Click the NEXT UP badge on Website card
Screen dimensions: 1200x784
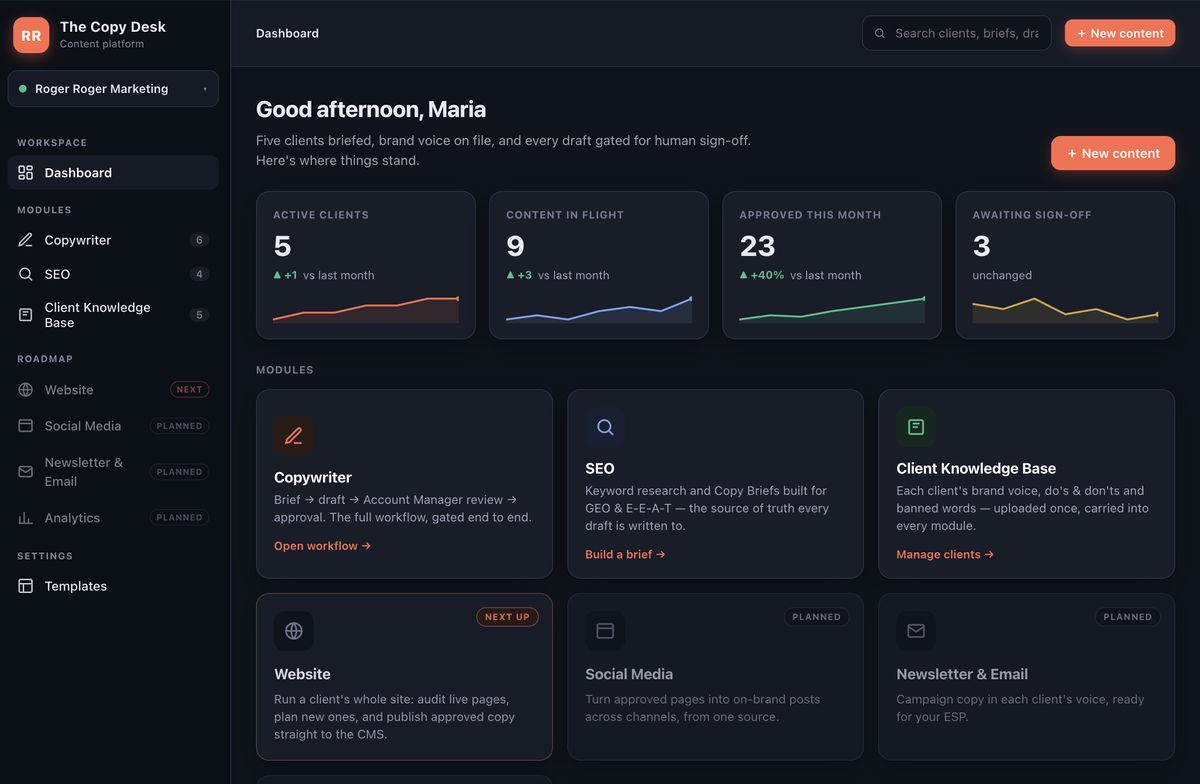click(x=507, y=617)
